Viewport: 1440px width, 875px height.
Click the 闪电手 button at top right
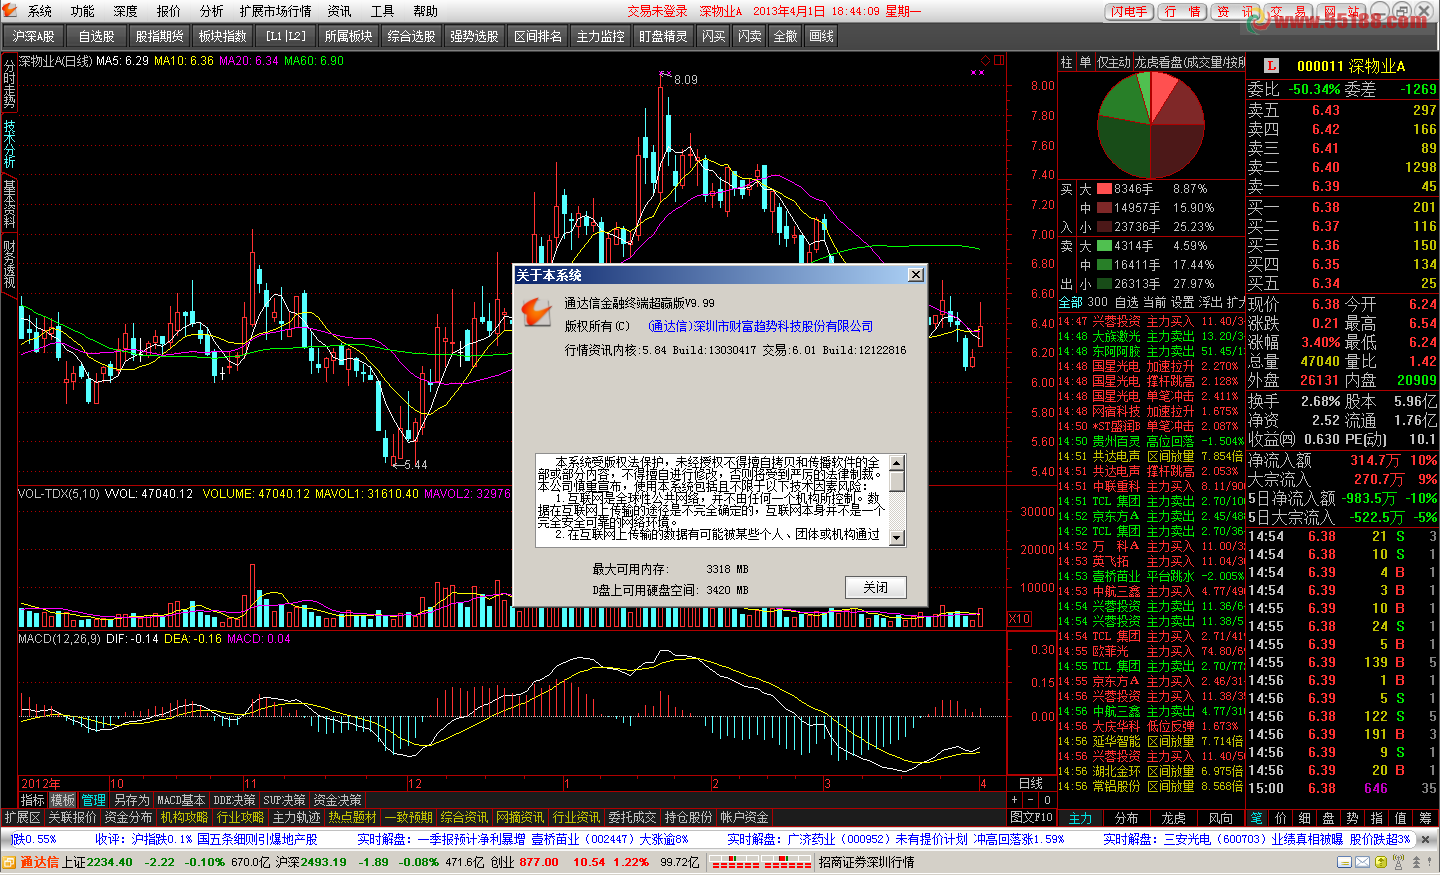pos(1129,11)
